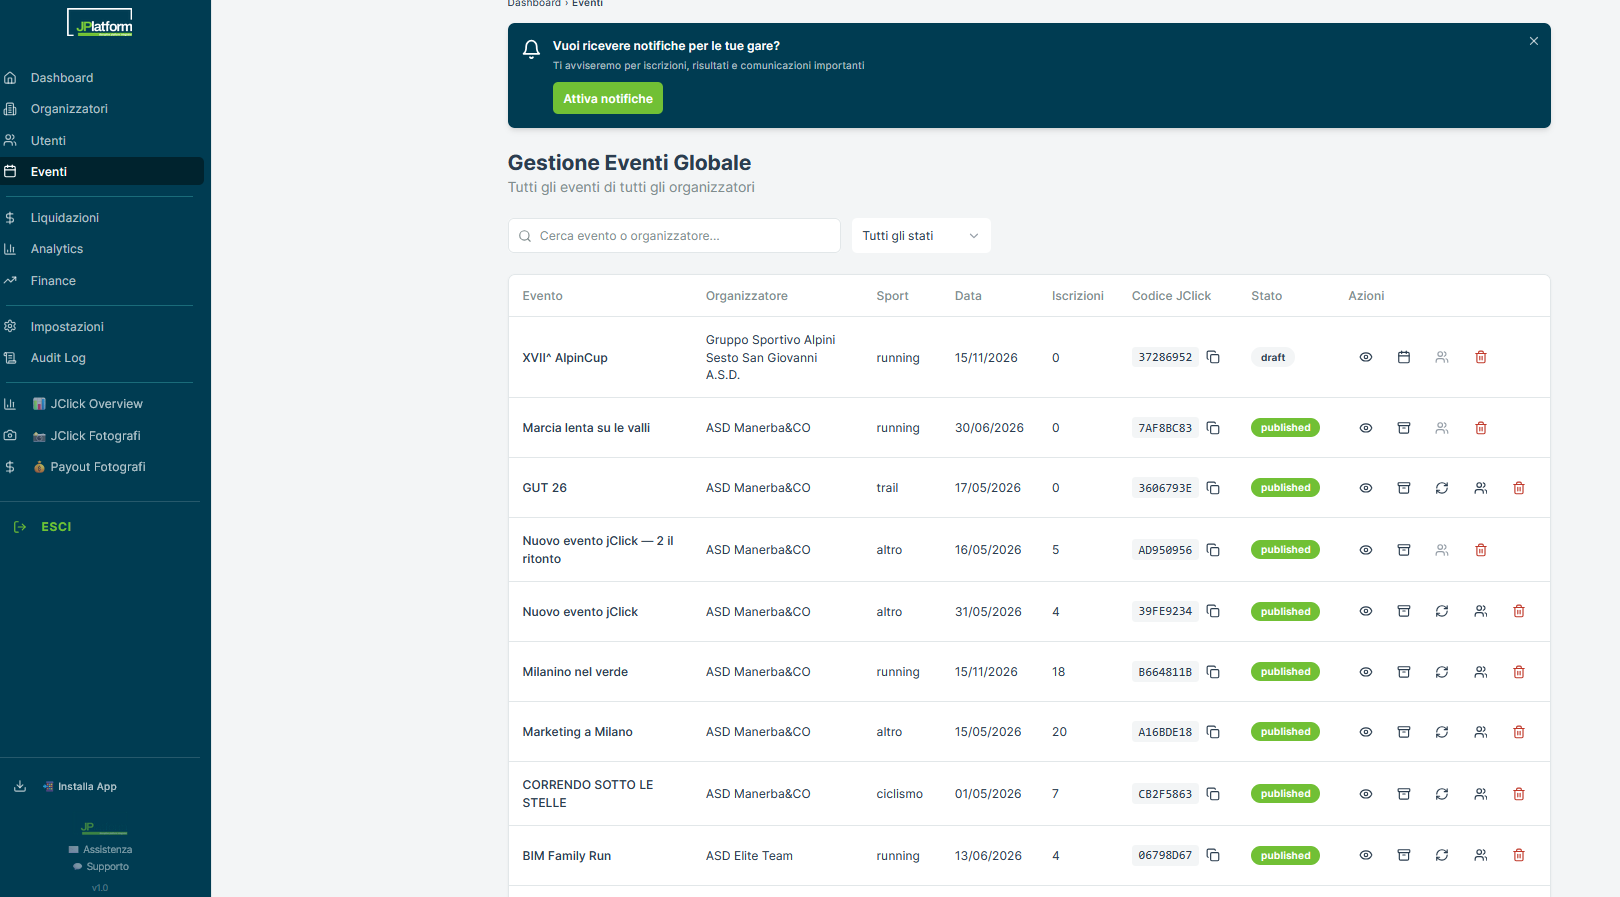View the Milanino nel verde event
The height and width of the screenshot is (897, 1620).
pyautogui.click(x=1366, y=672)
